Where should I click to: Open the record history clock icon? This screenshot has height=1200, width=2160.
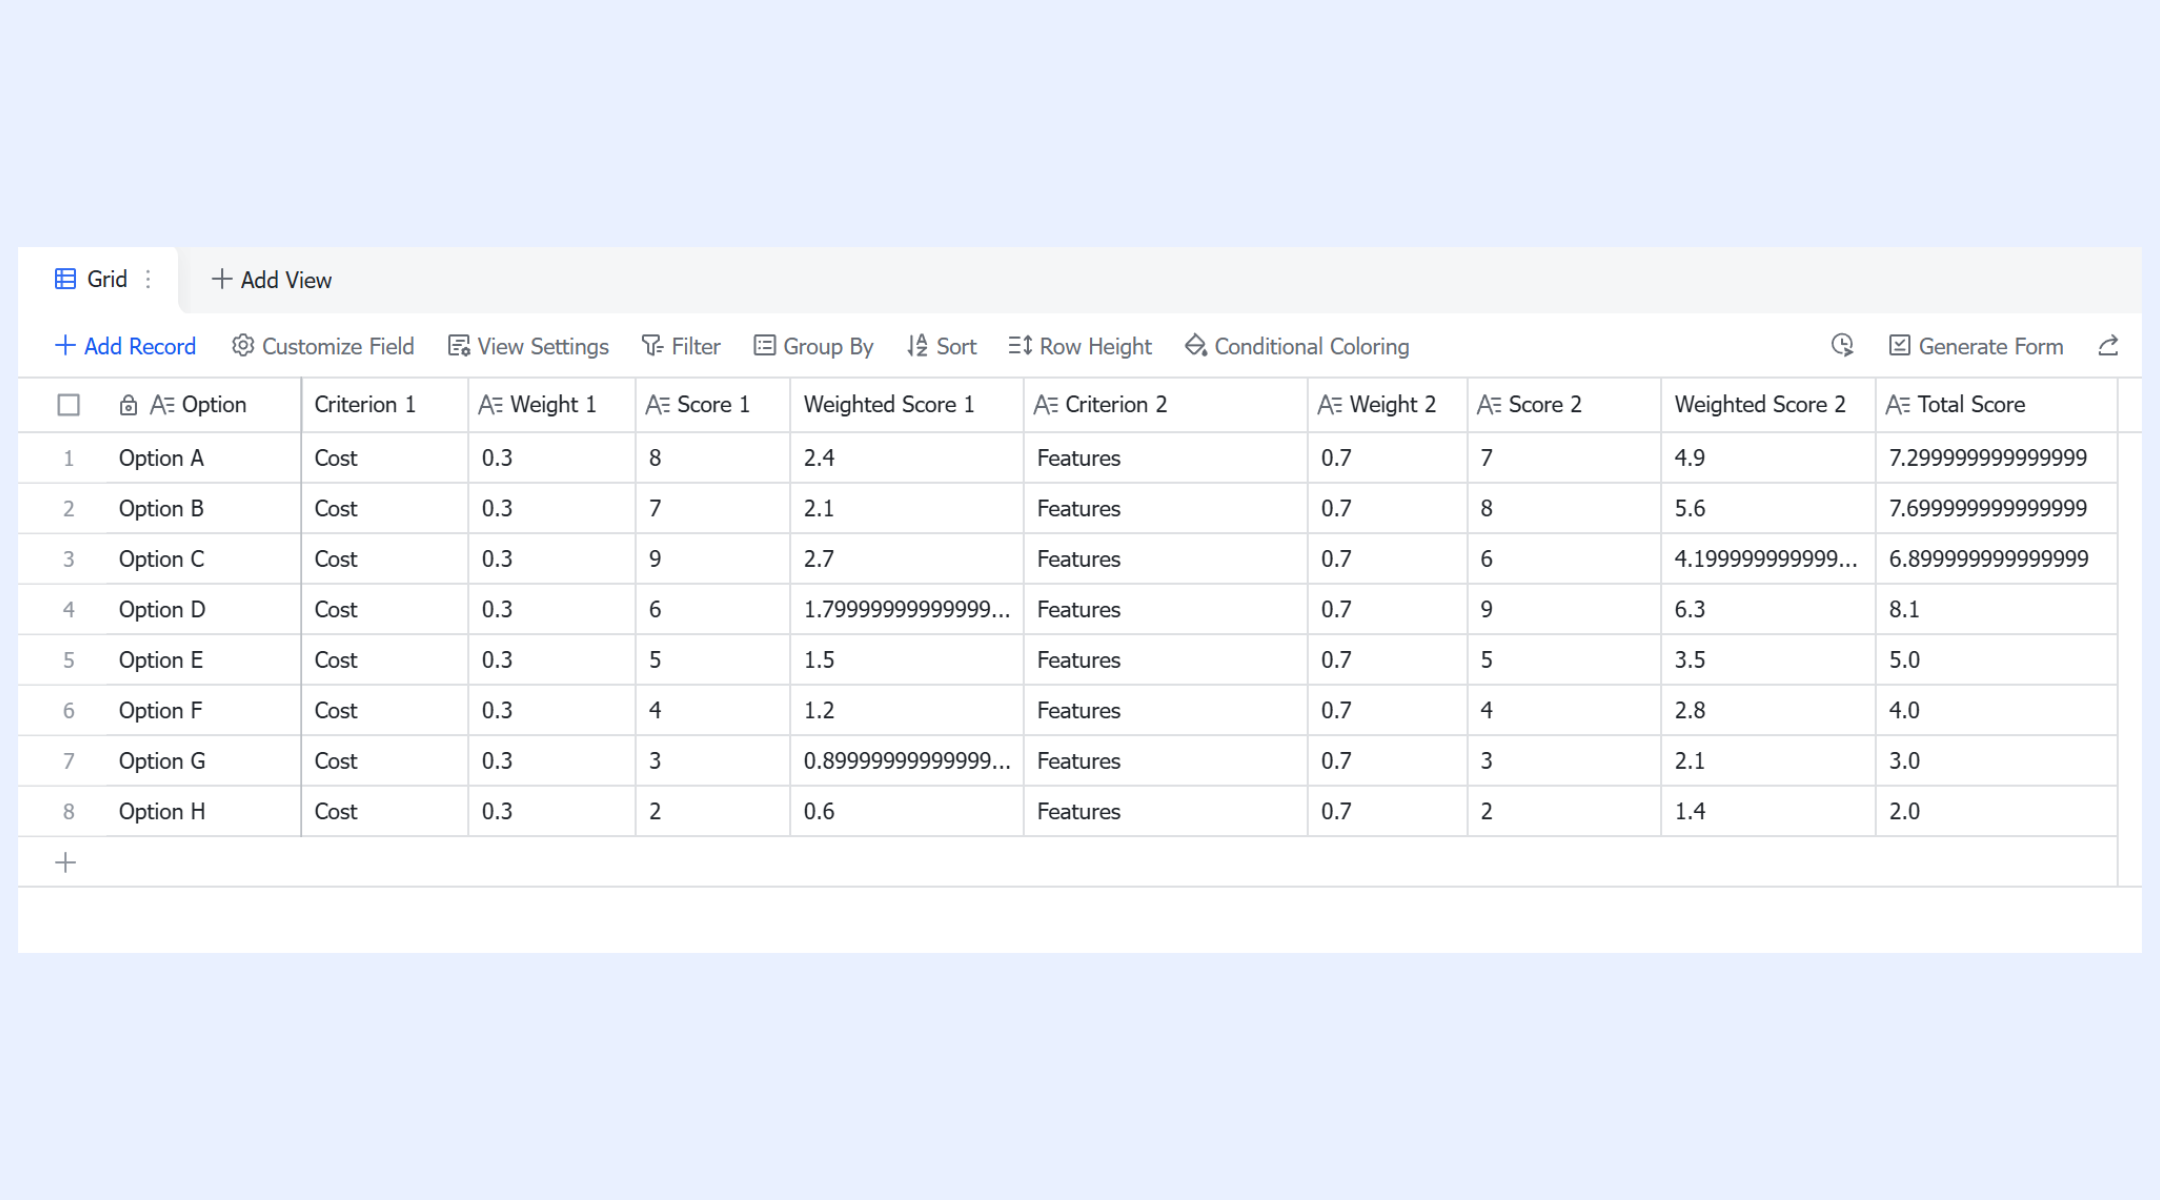click(x=1842, y=345)
